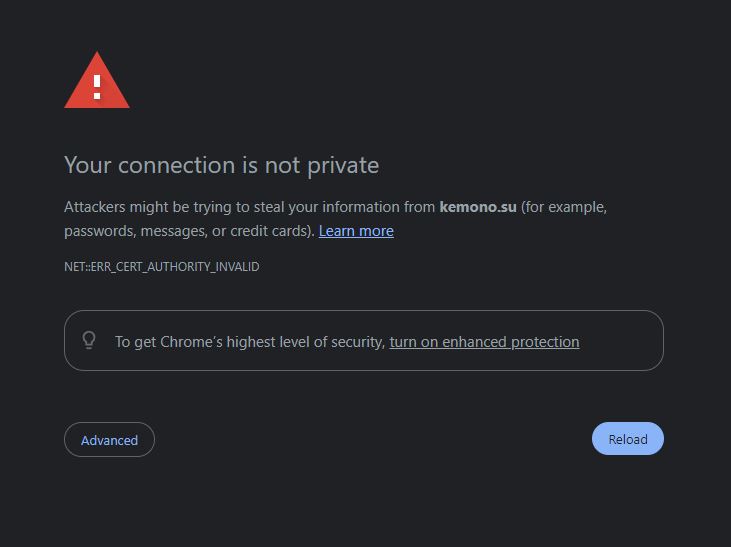Viewport: 731px width, 547px height.
Task: Reload the page with Reload button
Action: tap(628, 439)
